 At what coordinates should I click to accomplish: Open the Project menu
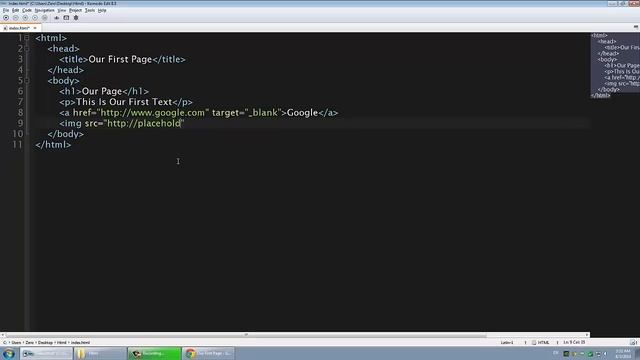point(75,10)
